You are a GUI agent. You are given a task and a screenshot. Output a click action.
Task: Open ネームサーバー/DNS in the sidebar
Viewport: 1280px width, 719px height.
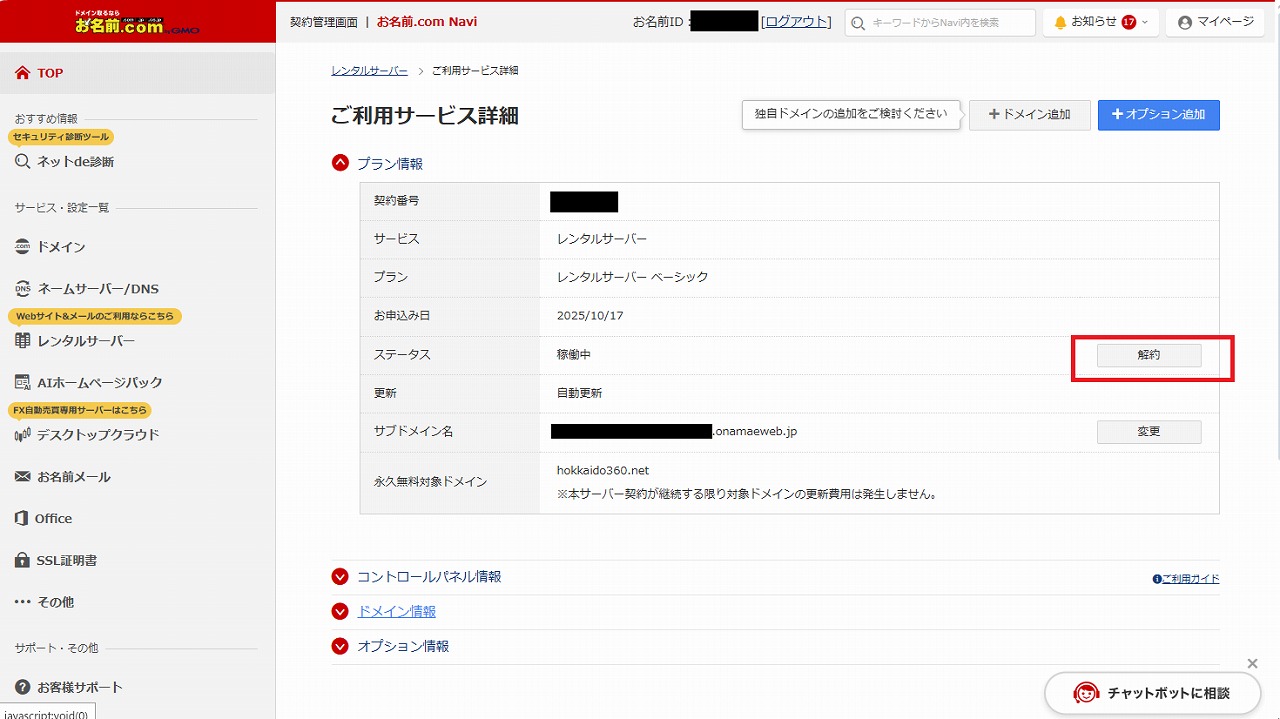click(97, 289)
